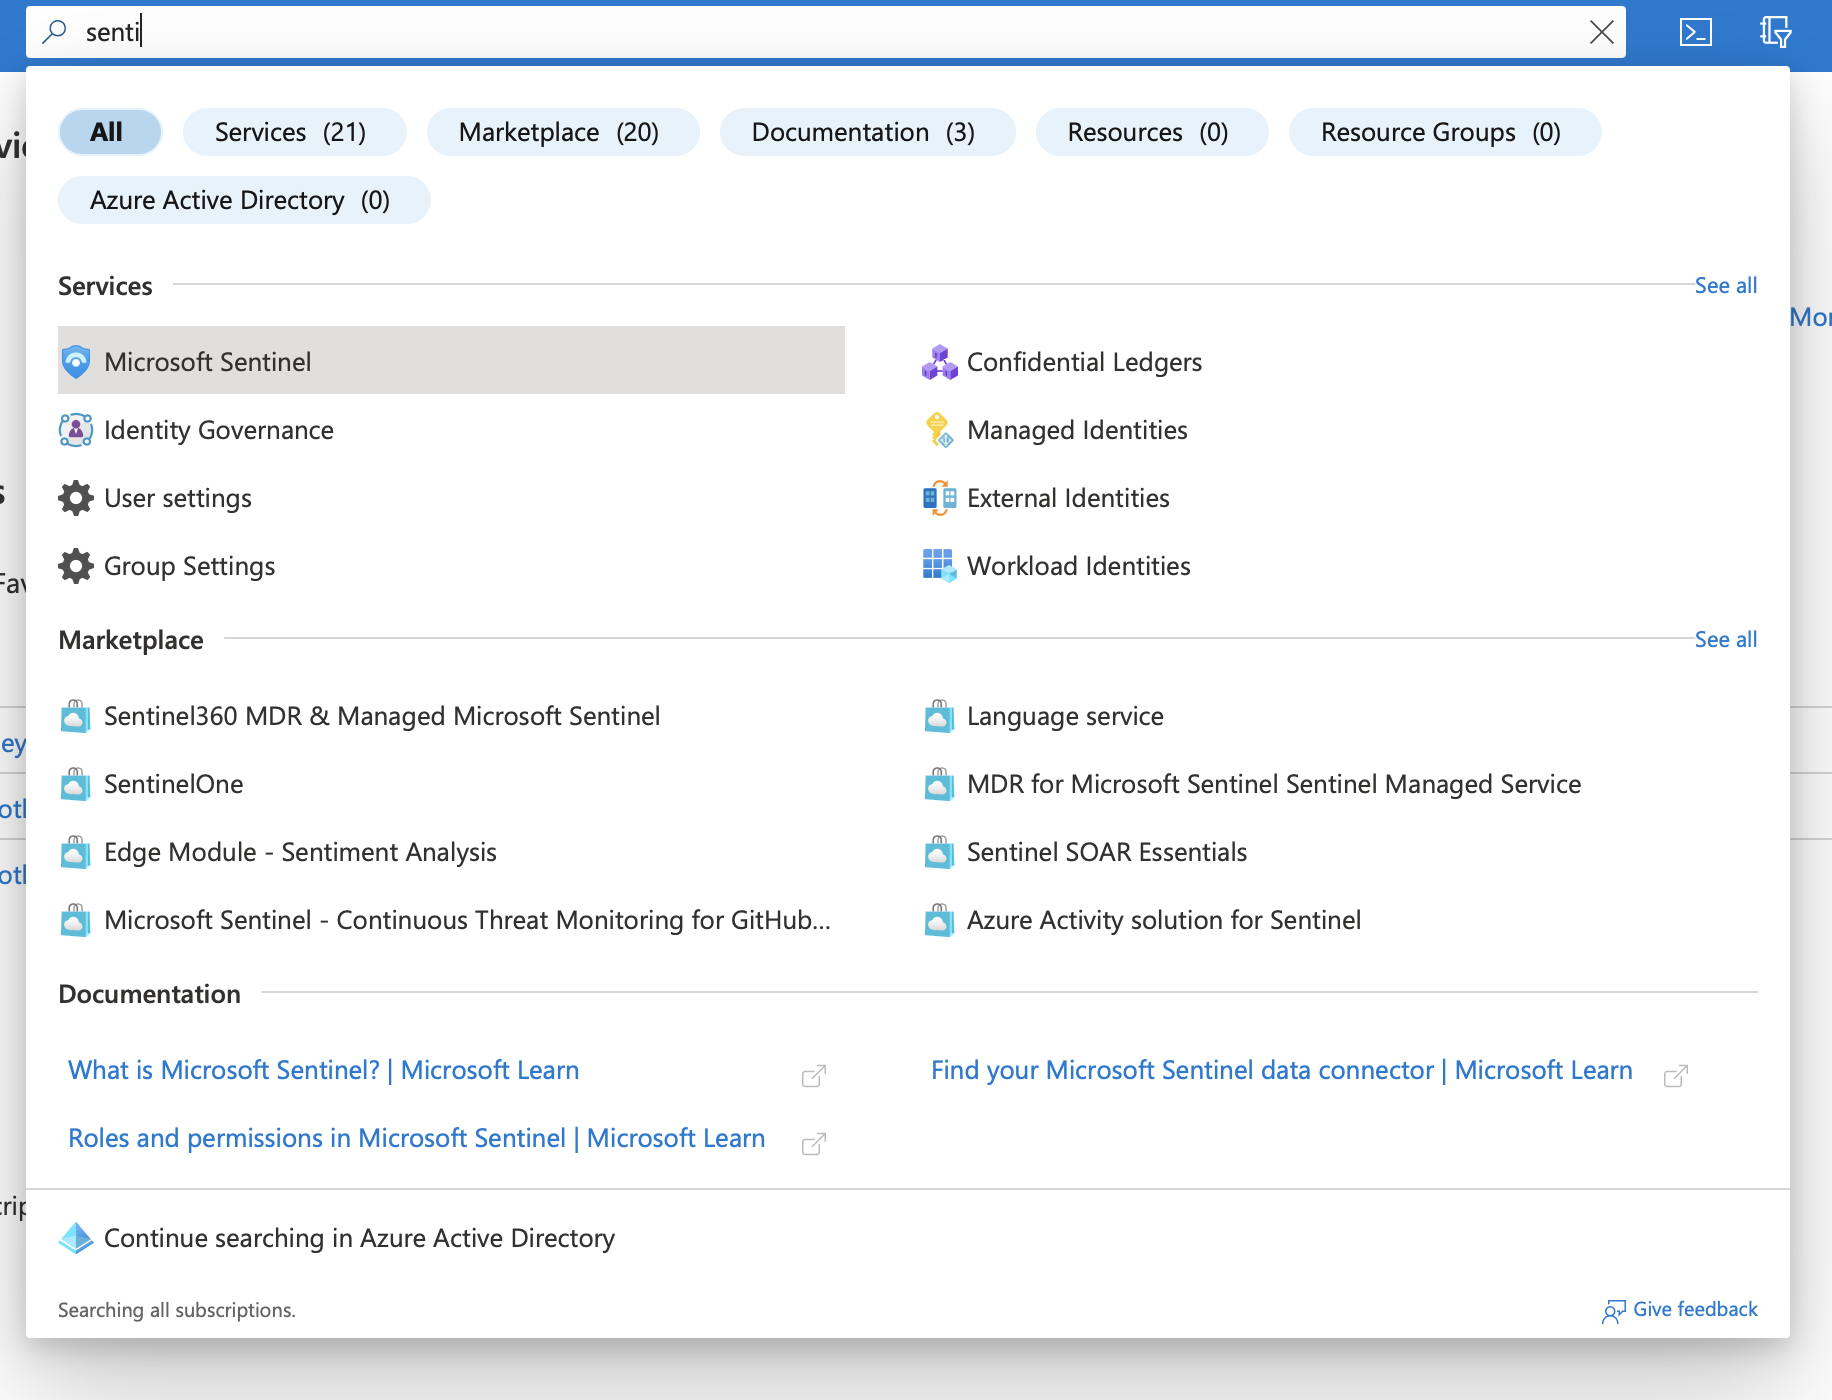The width and height of the screenshot is (1832, 1400).
Task: Filter results to Services (21)
Action: point(294,132)
